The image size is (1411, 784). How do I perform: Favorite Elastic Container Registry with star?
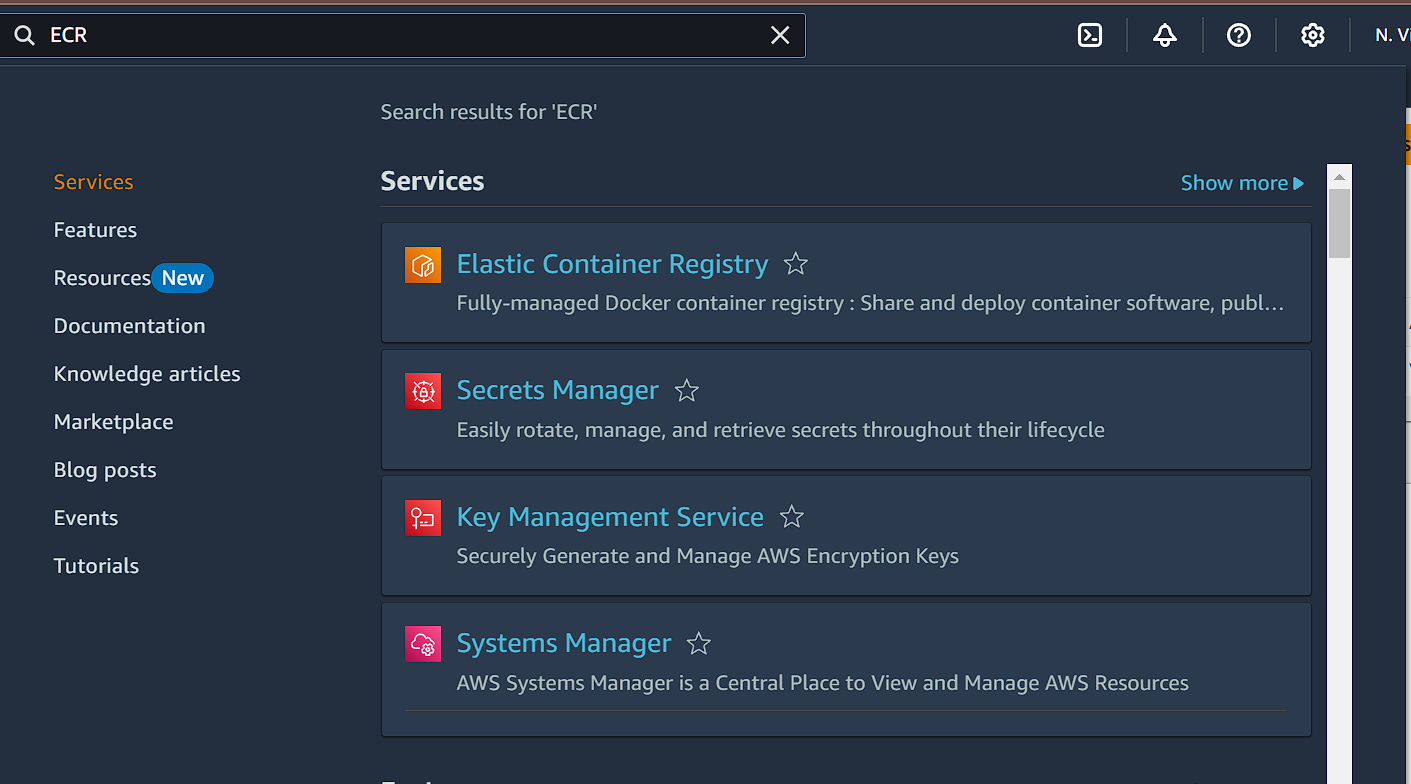tap(796, 264)
